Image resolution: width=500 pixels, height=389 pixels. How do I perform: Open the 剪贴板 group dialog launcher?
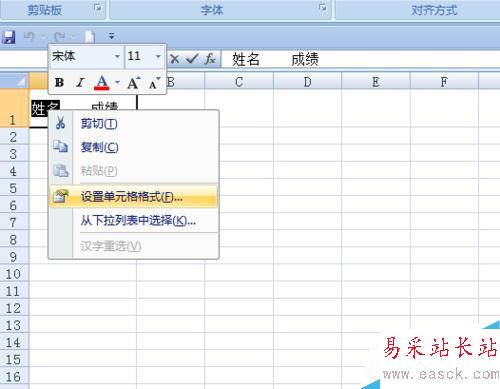point(98,7)
